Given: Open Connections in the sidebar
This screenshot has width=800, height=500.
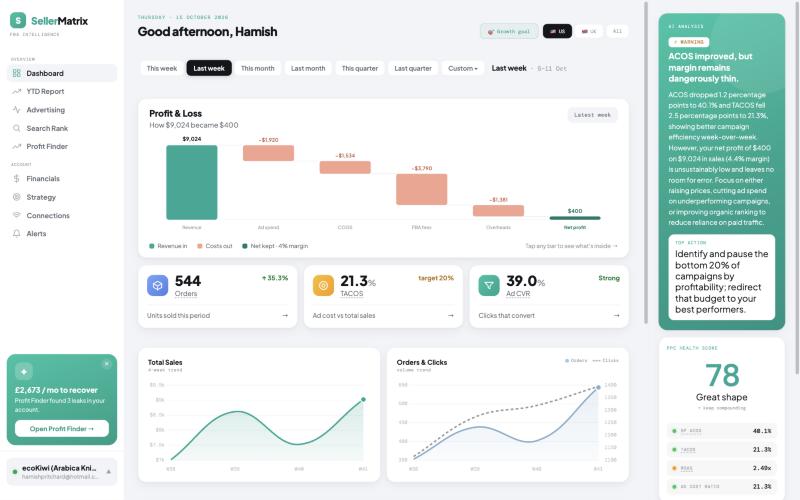Looking at the screenshot, I should [62, 215].
